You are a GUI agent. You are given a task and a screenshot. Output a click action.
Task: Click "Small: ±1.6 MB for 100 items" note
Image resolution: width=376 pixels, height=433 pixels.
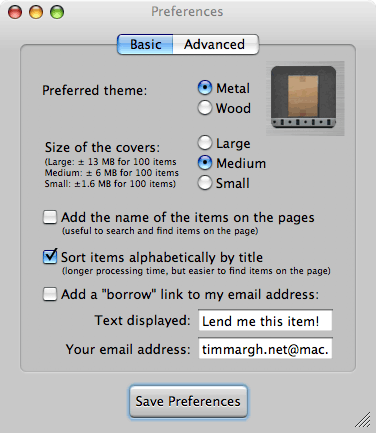coord(110,184)
